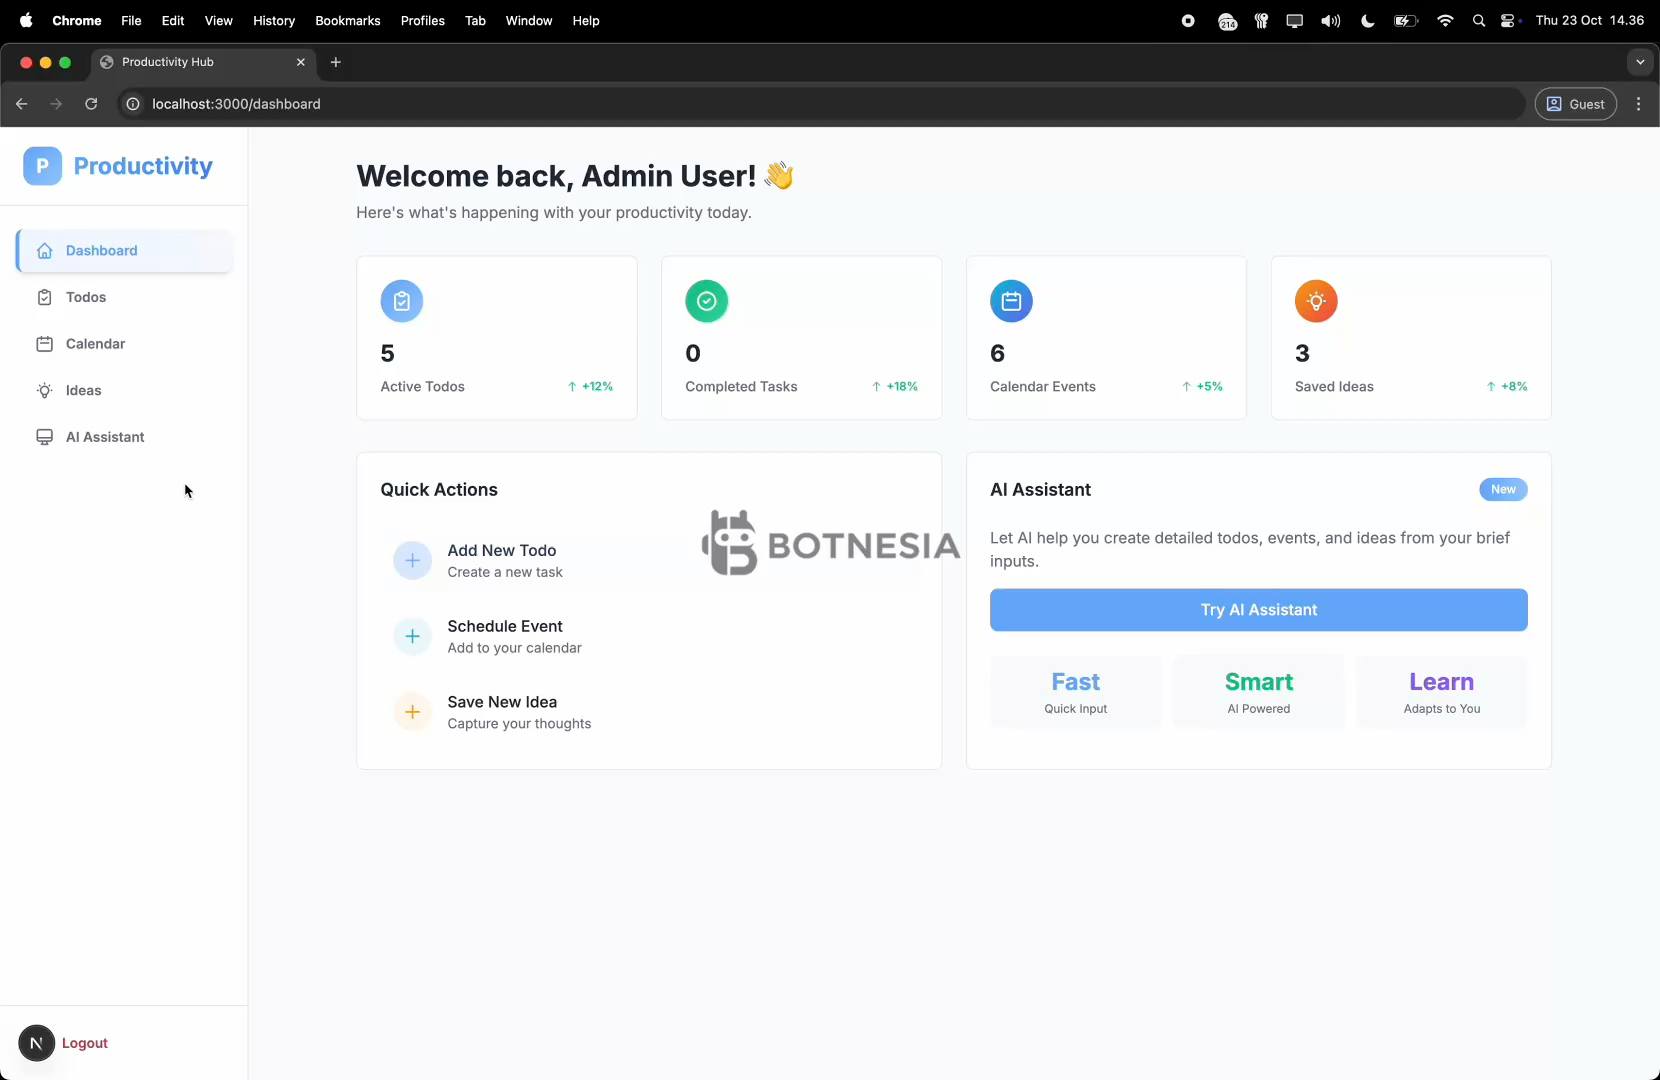This screenshot has width=1660, height=1080.
Task: Open macOS Spotlight search icon
Action: pos(1478,20)
